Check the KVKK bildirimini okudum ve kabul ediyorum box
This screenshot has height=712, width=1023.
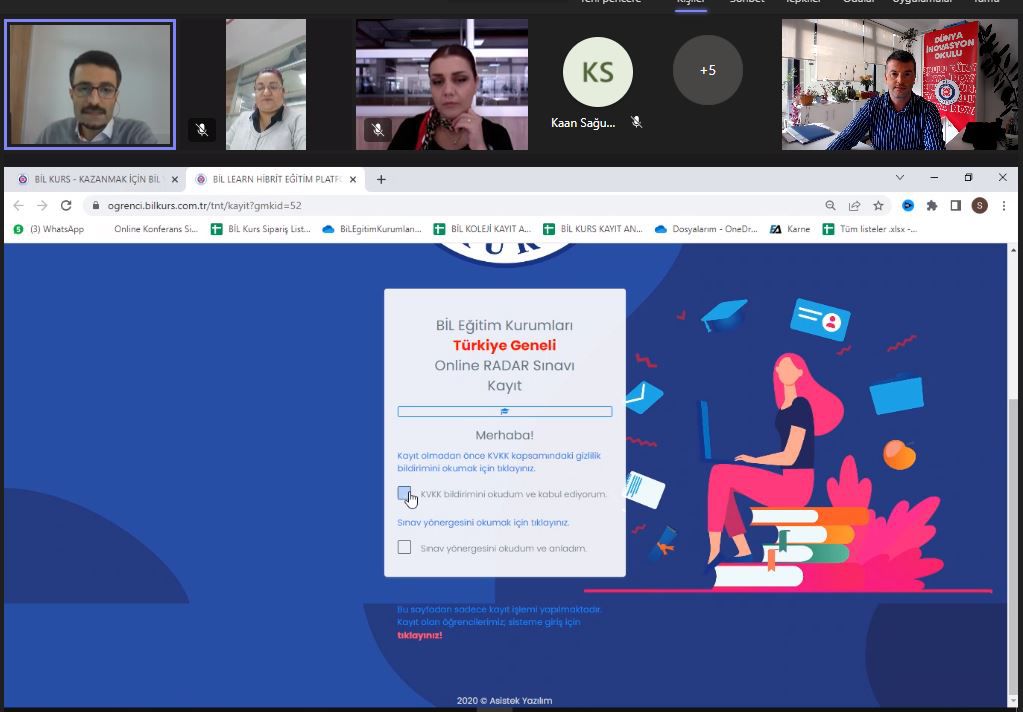tap(405, 493)
